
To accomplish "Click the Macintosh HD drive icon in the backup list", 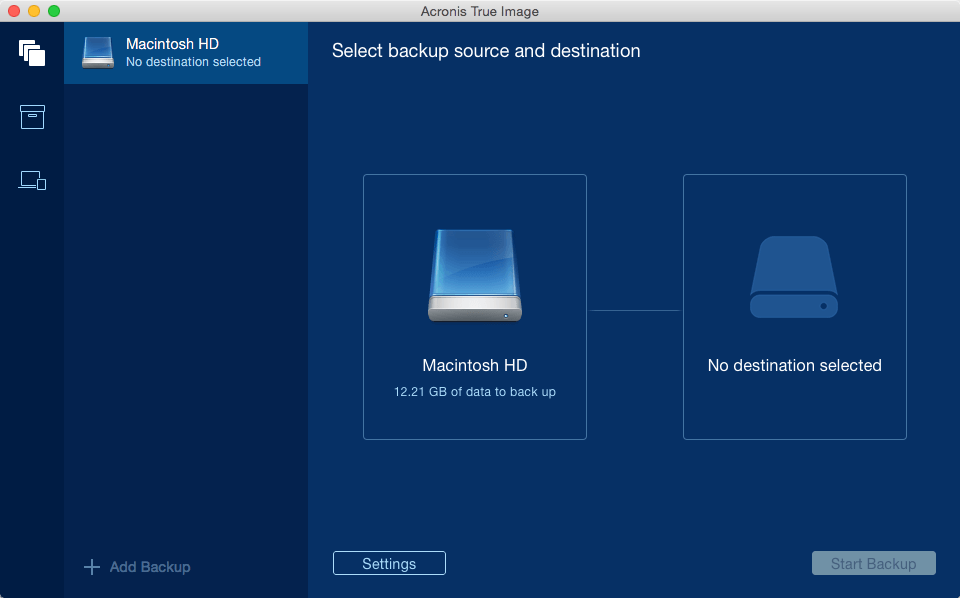I will (98, 53).
